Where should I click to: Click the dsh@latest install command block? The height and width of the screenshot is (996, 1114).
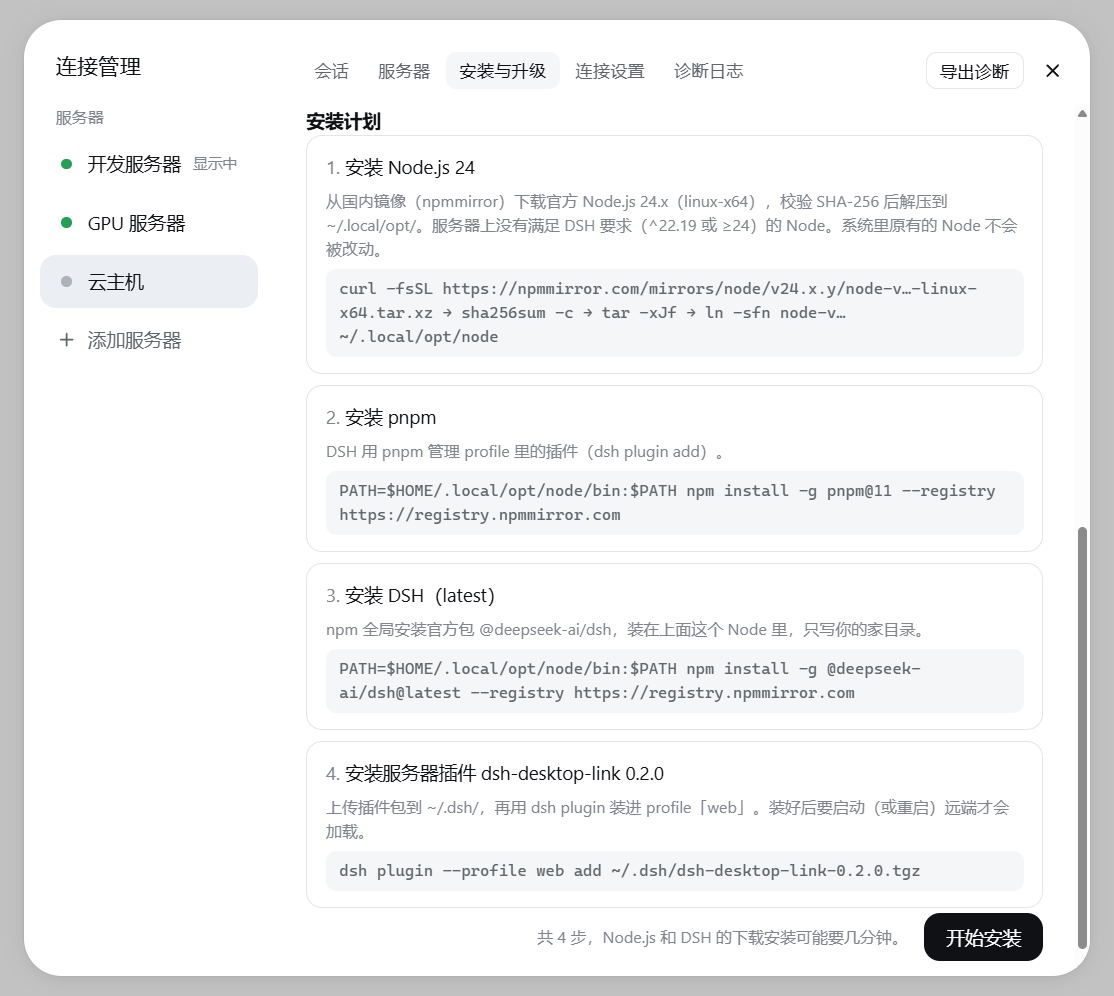coord(674,681)
